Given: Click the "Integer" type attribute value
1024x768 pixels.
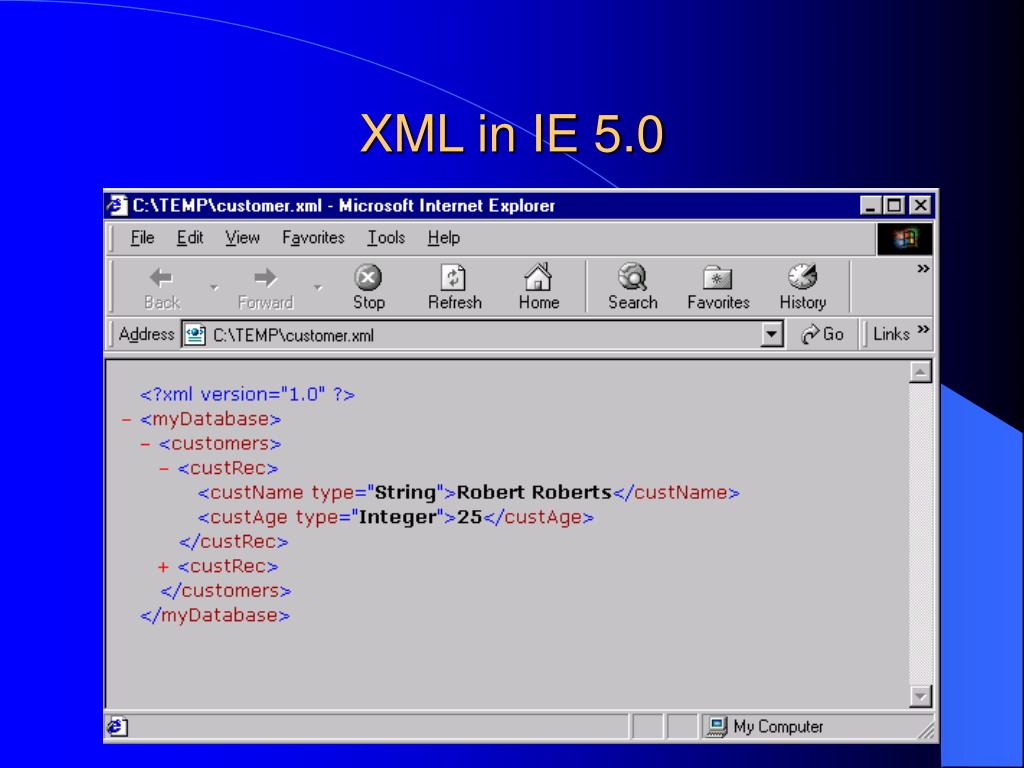Looking at the screenshot, I should tap(398, 517).
